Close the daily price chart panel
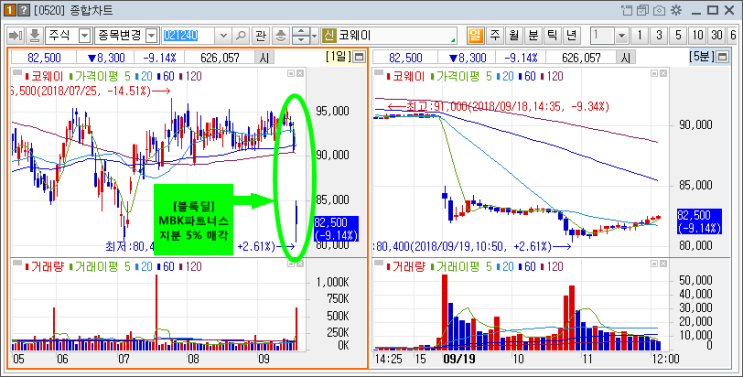743x377 pixels. pyautogui.click(x=299, y=73)
